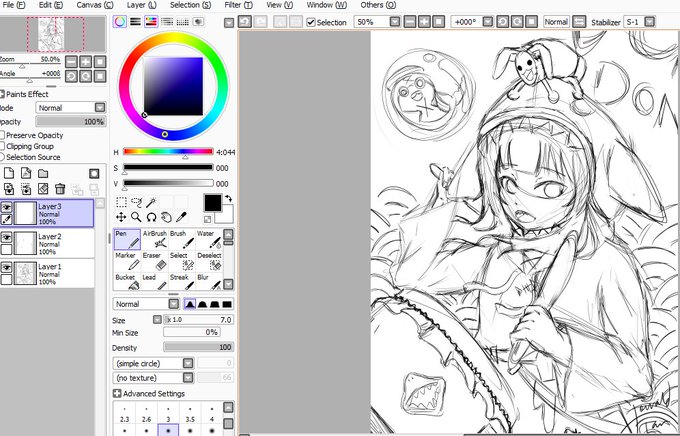Screen dimensions: 680x436
Task: Click the swap foreground/background colors arrow
Action: [x=229, y=199]
